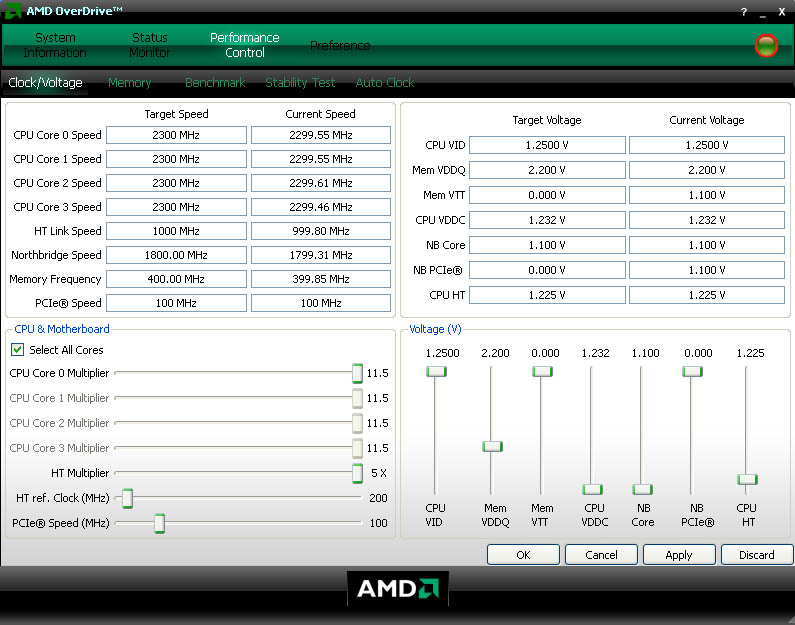The image size is (795, 625).
Task: Click the CPU Core 3 Multiplier slider handle
Action: [x=357, y=448]
